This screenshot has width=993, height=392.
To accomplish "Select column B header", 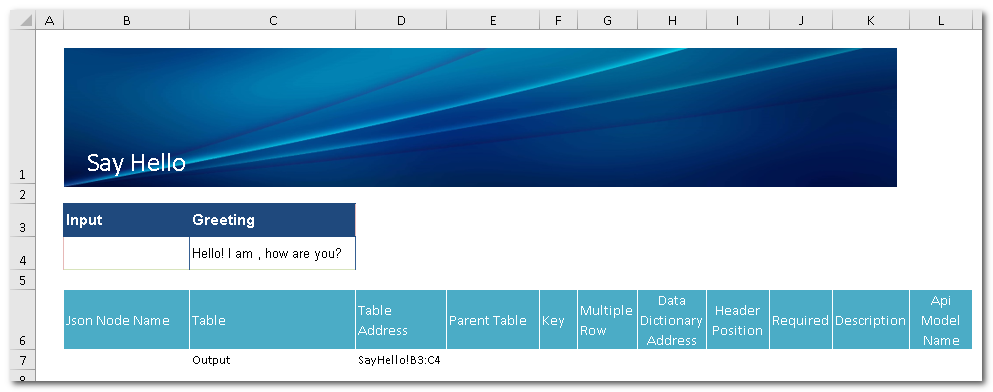I will tap(127, 21).
